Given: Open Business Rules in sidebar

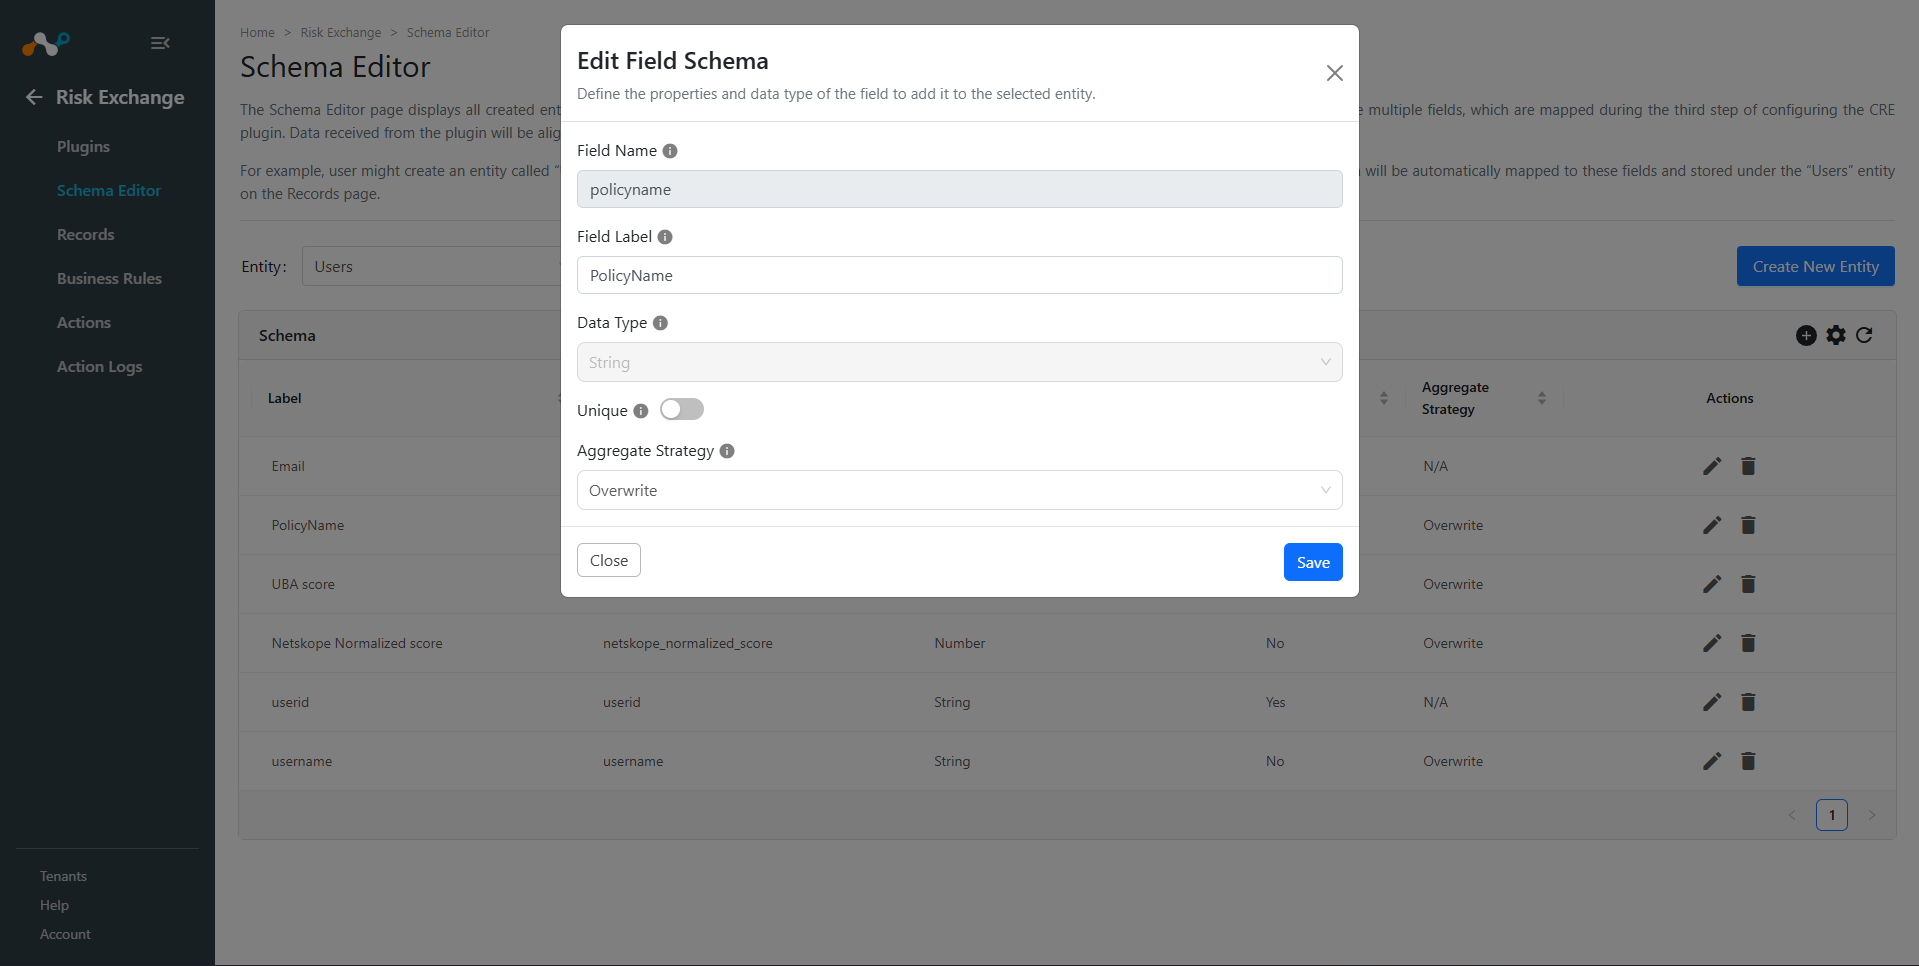Looking at the screenshot, I should (109, 279).
